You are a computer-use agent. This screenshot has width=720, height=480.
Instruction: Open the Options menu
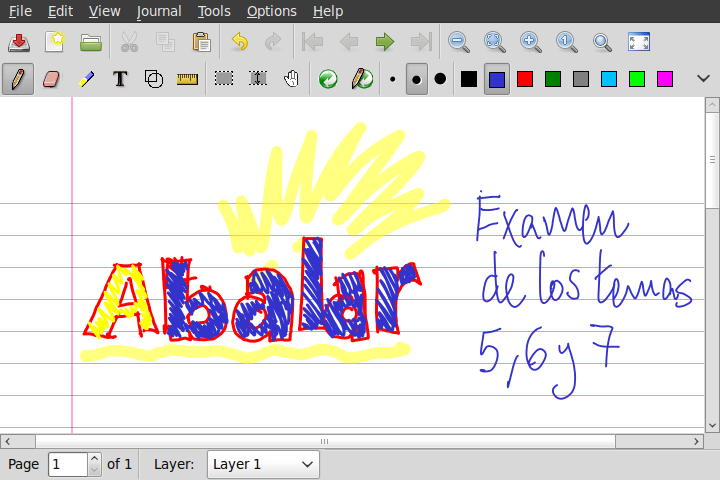point(272,11)
